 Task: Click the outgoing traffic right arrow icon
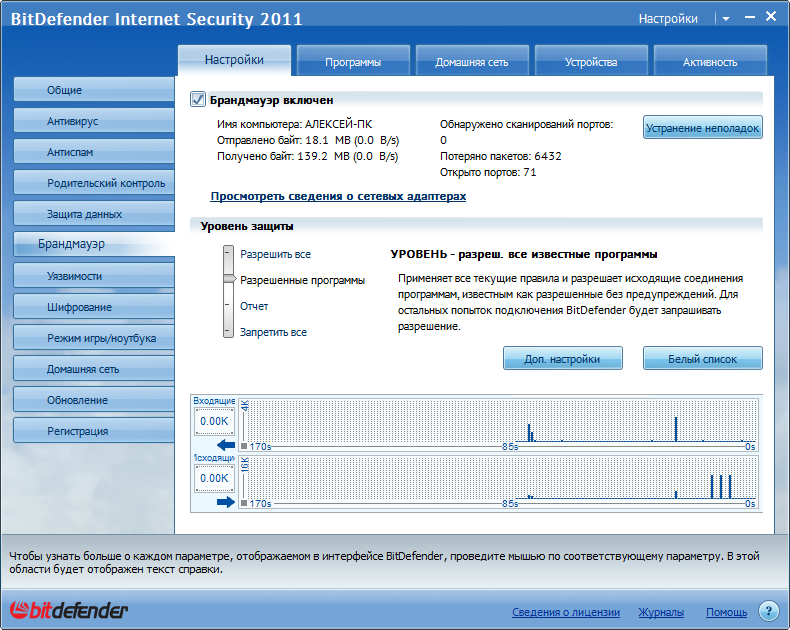226,502
